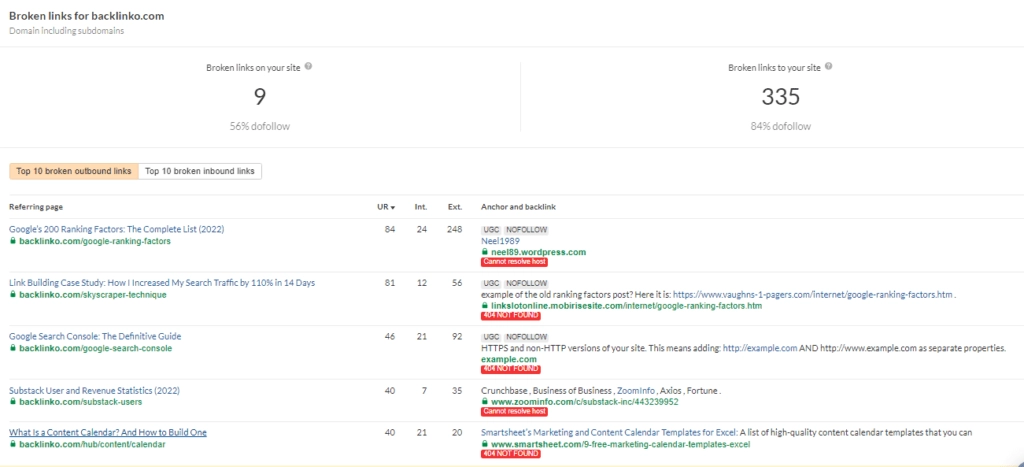
Task: Click lock icon before backlinko.com/google-ranking-factors
Action: [x=13, y=241]
